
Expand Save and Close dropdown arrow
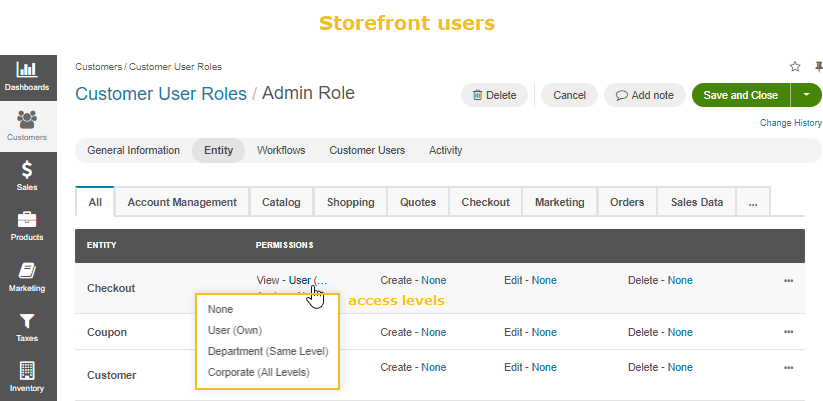806,95
